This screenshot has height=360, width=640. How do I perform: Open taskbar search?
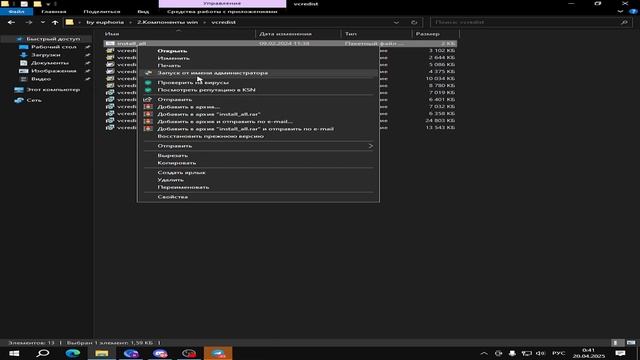click(x=43, y=353)
